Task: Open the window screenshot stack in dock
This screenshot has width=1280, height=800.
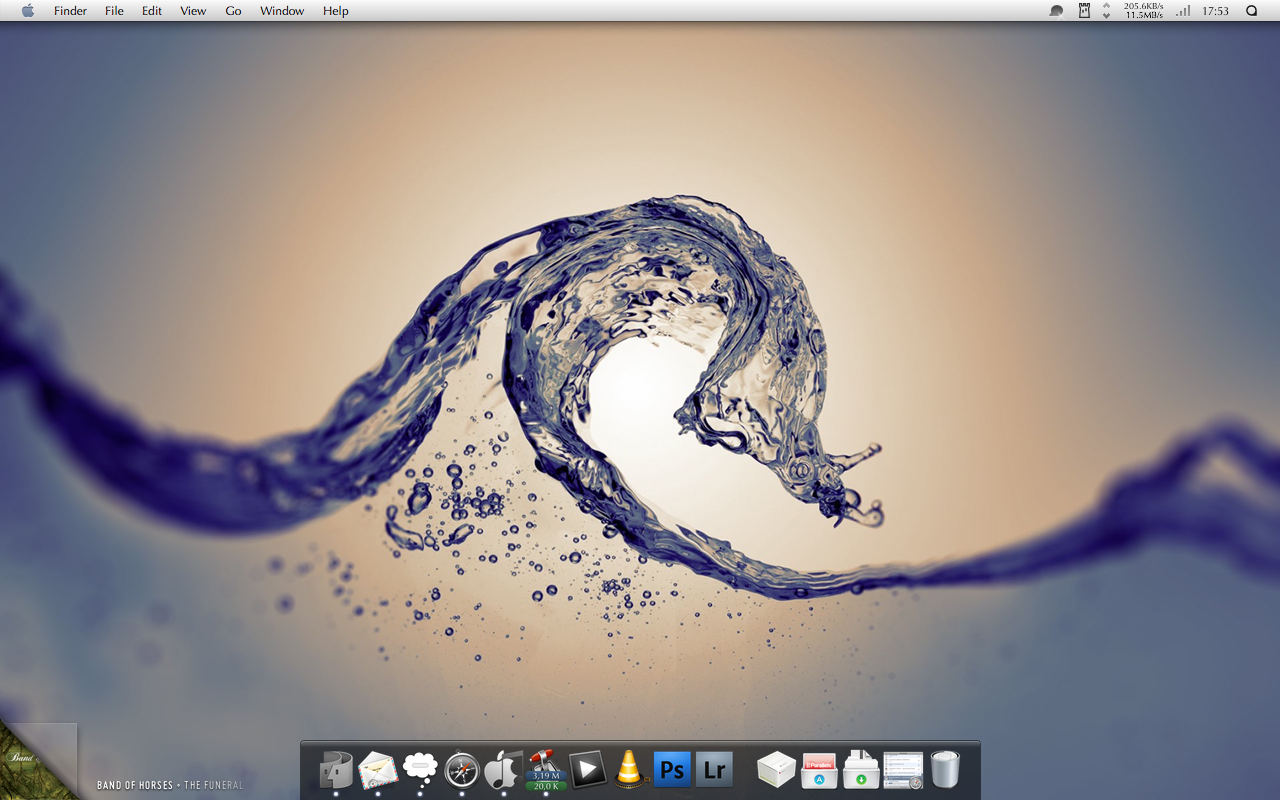Action: click(903, 770)
